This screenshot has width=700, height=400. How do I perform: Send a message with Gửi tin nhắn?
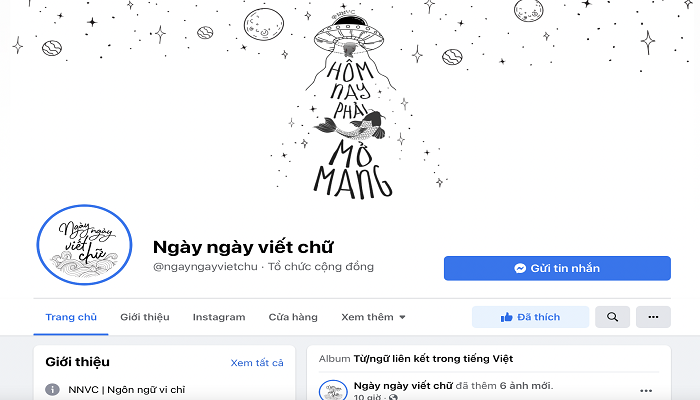[x=557, y=268]
